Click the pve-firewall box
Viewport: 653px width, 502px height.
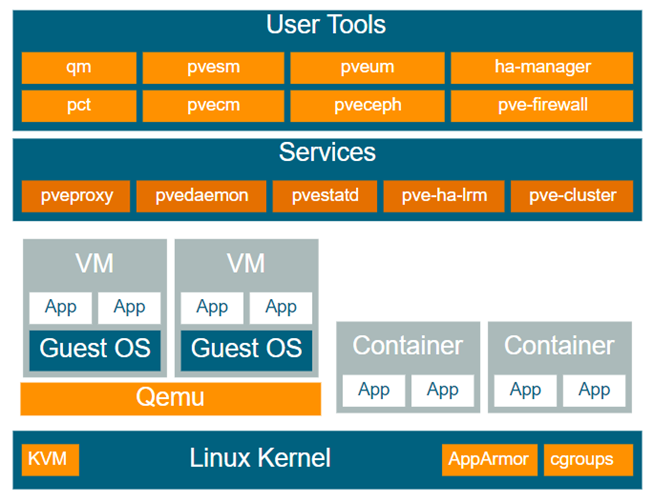click(542, 106)
